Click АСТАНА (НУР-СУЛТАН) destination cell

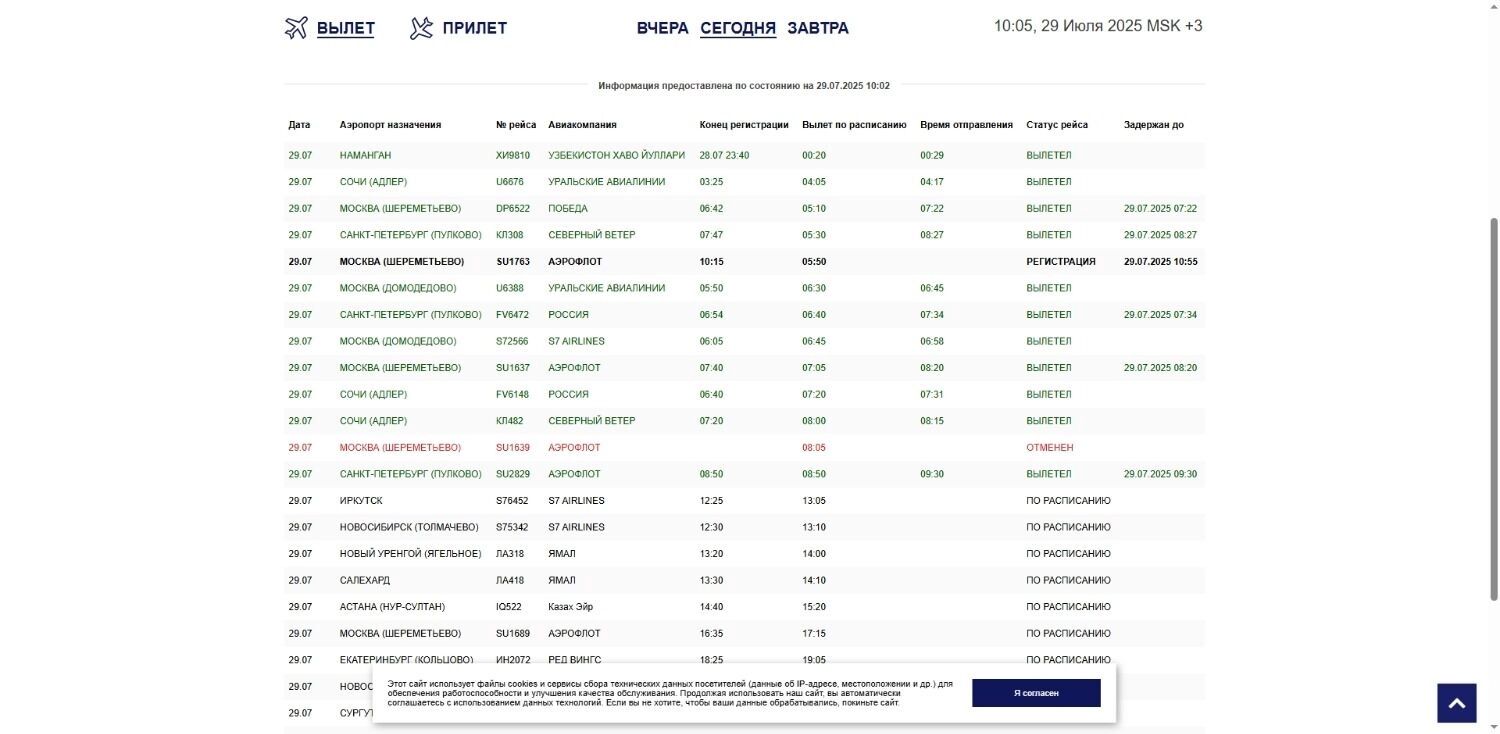pos(393,607)
